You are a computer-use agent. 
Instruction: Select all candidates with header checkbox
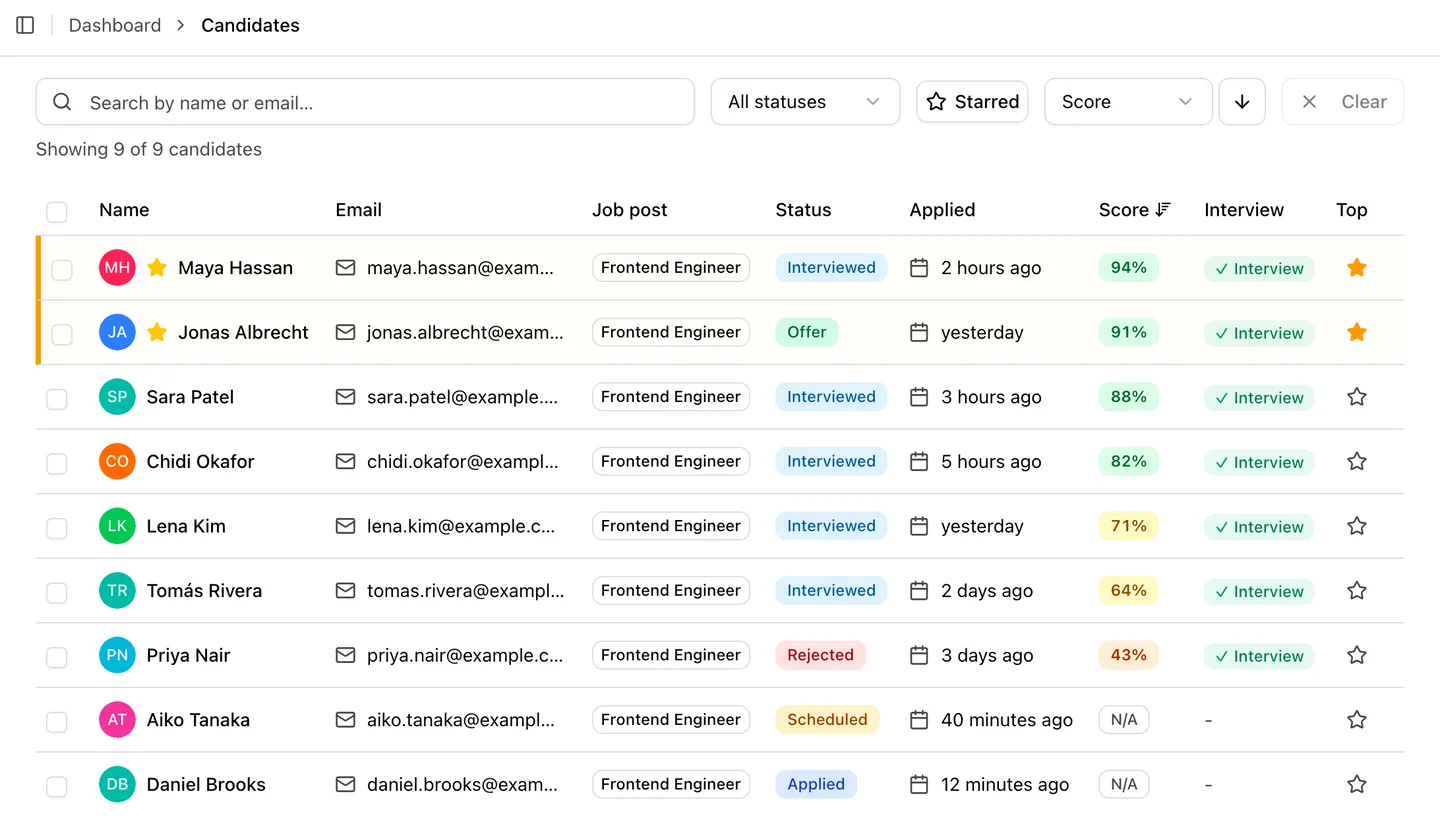pos(57,212)
